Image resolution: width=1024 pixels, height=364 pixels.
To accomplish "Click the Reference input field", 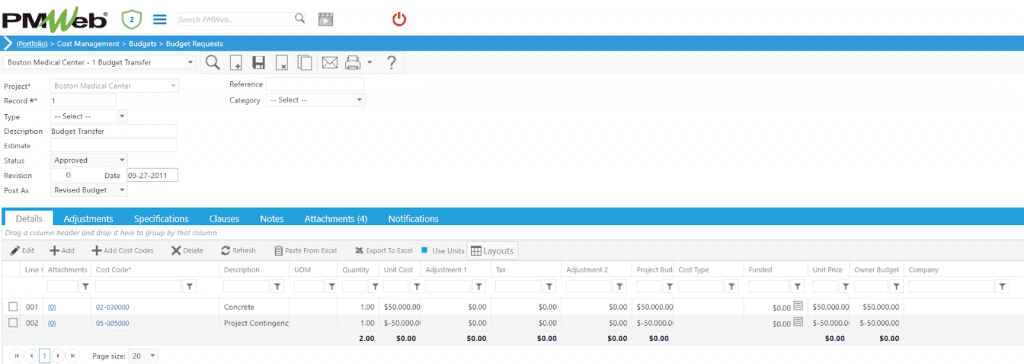I will coord(315,84).
